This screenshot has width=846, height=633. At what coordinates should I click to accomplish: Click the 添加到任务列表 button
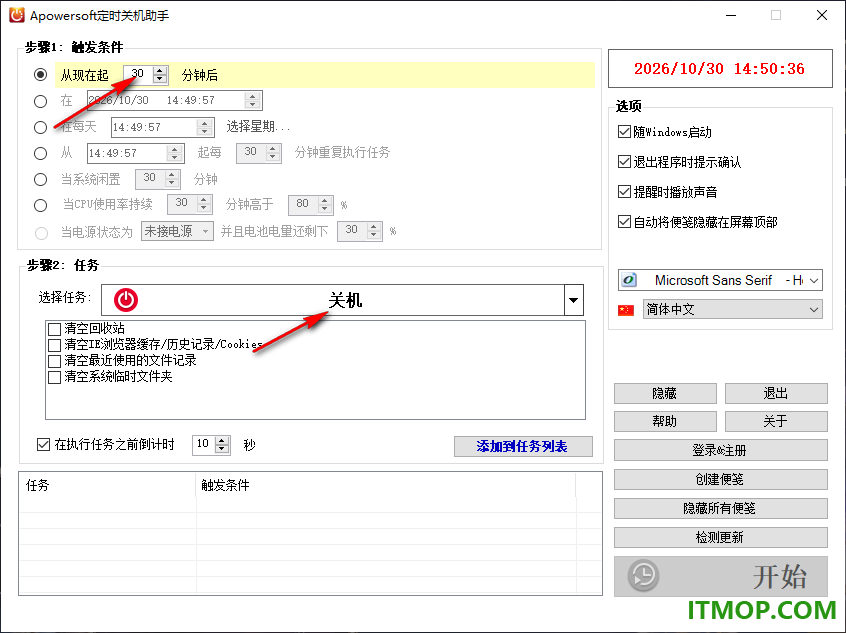click(x=523, y=446)
